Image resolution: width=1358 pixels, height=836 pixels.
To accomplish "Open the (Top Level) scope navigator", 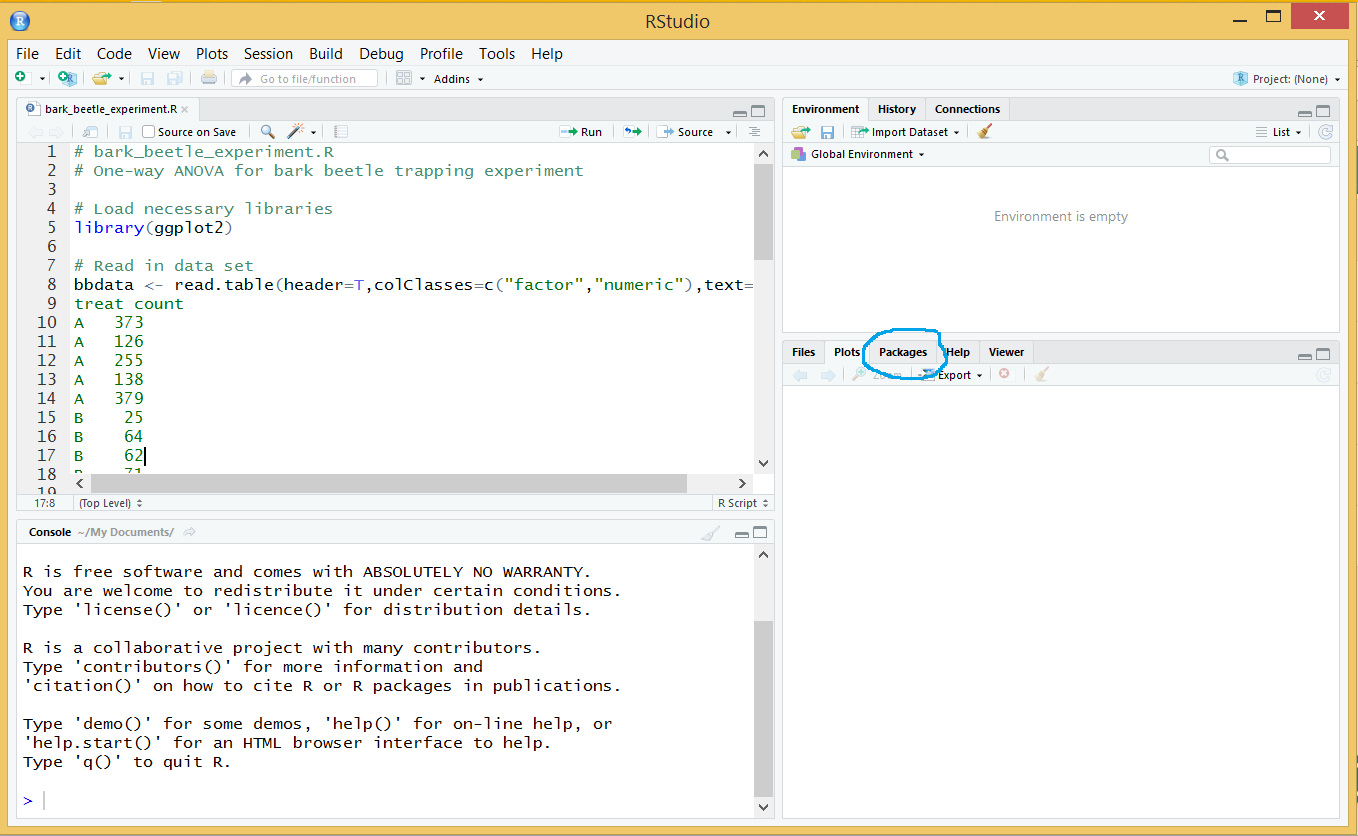I will coord(111,503).
